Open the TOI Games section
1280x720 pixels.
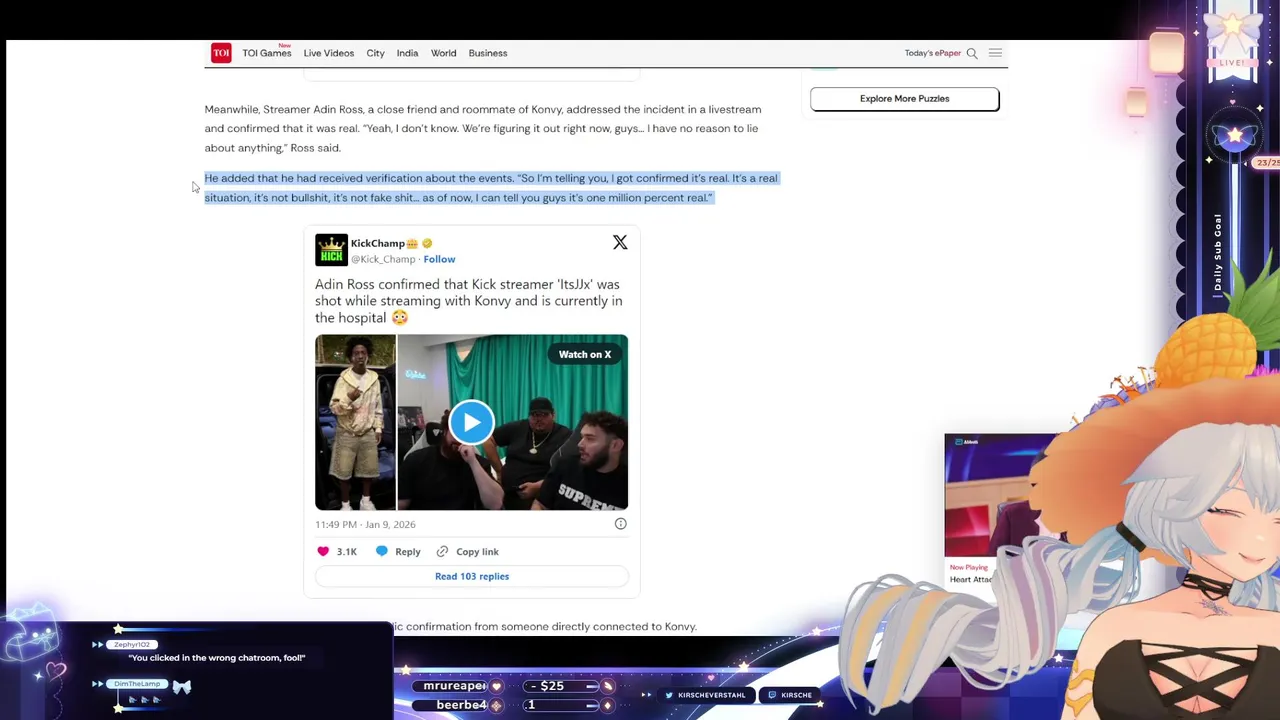click(266, 53)
